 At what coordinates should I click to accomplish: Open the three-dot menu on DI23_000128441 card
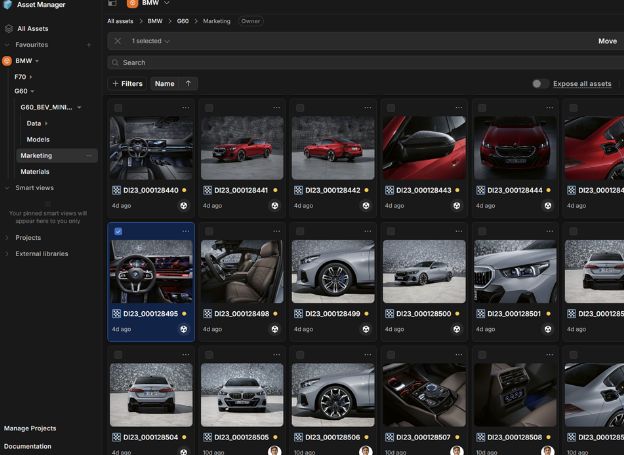pyautogui.click(x=277, y=107)
